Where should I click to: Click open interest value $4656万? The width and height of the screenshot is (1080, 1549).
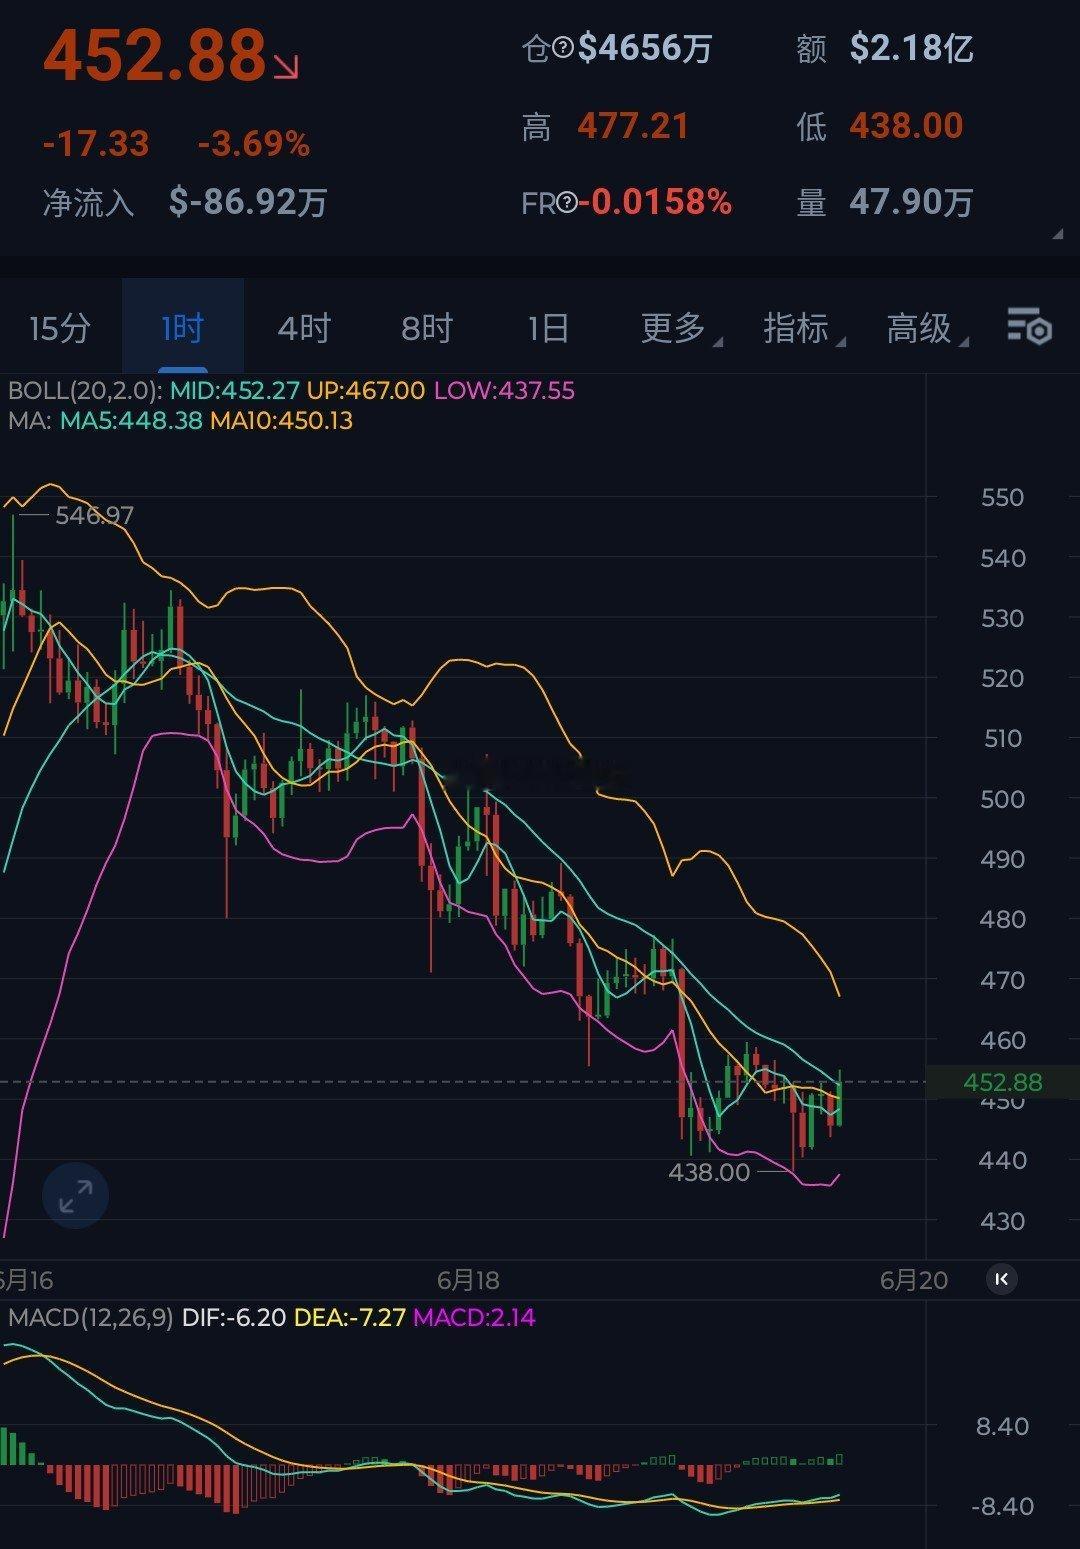645,47
